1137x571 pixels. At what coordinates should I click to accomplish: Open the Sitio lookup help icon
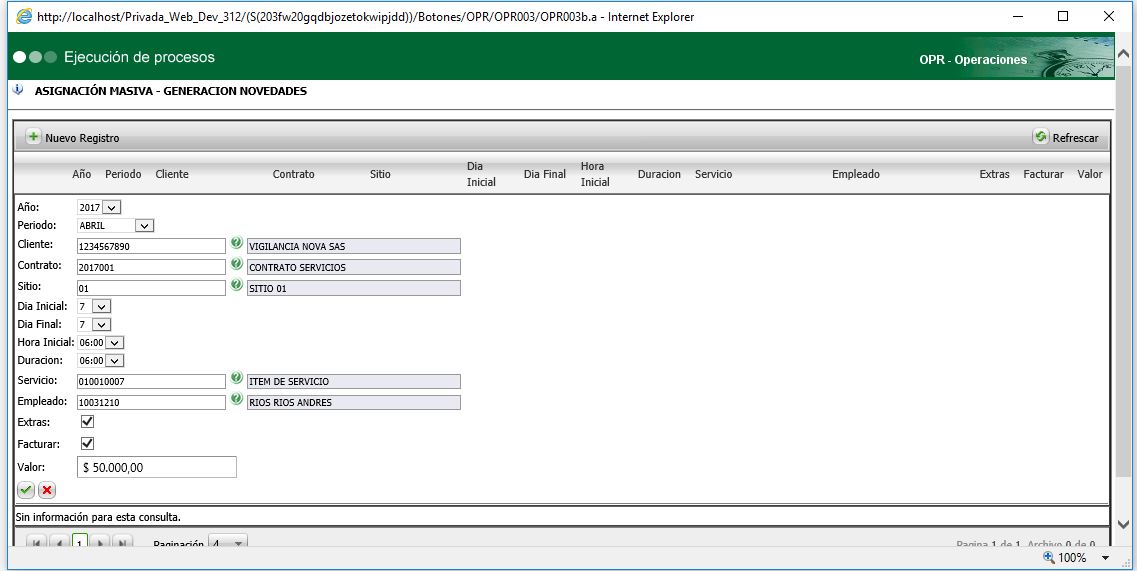point(236,286)
